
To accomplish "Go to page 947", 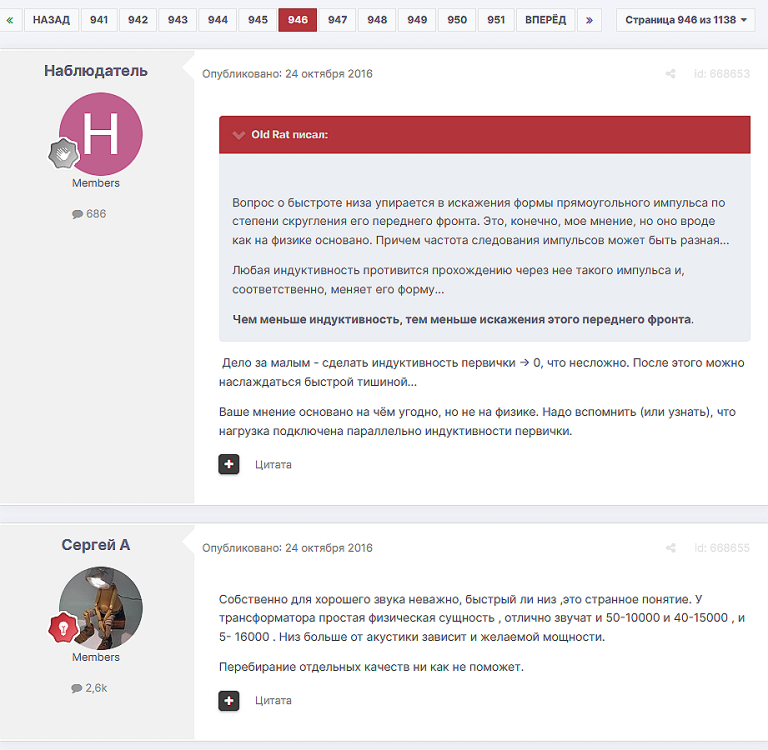I will coord(337,20).
